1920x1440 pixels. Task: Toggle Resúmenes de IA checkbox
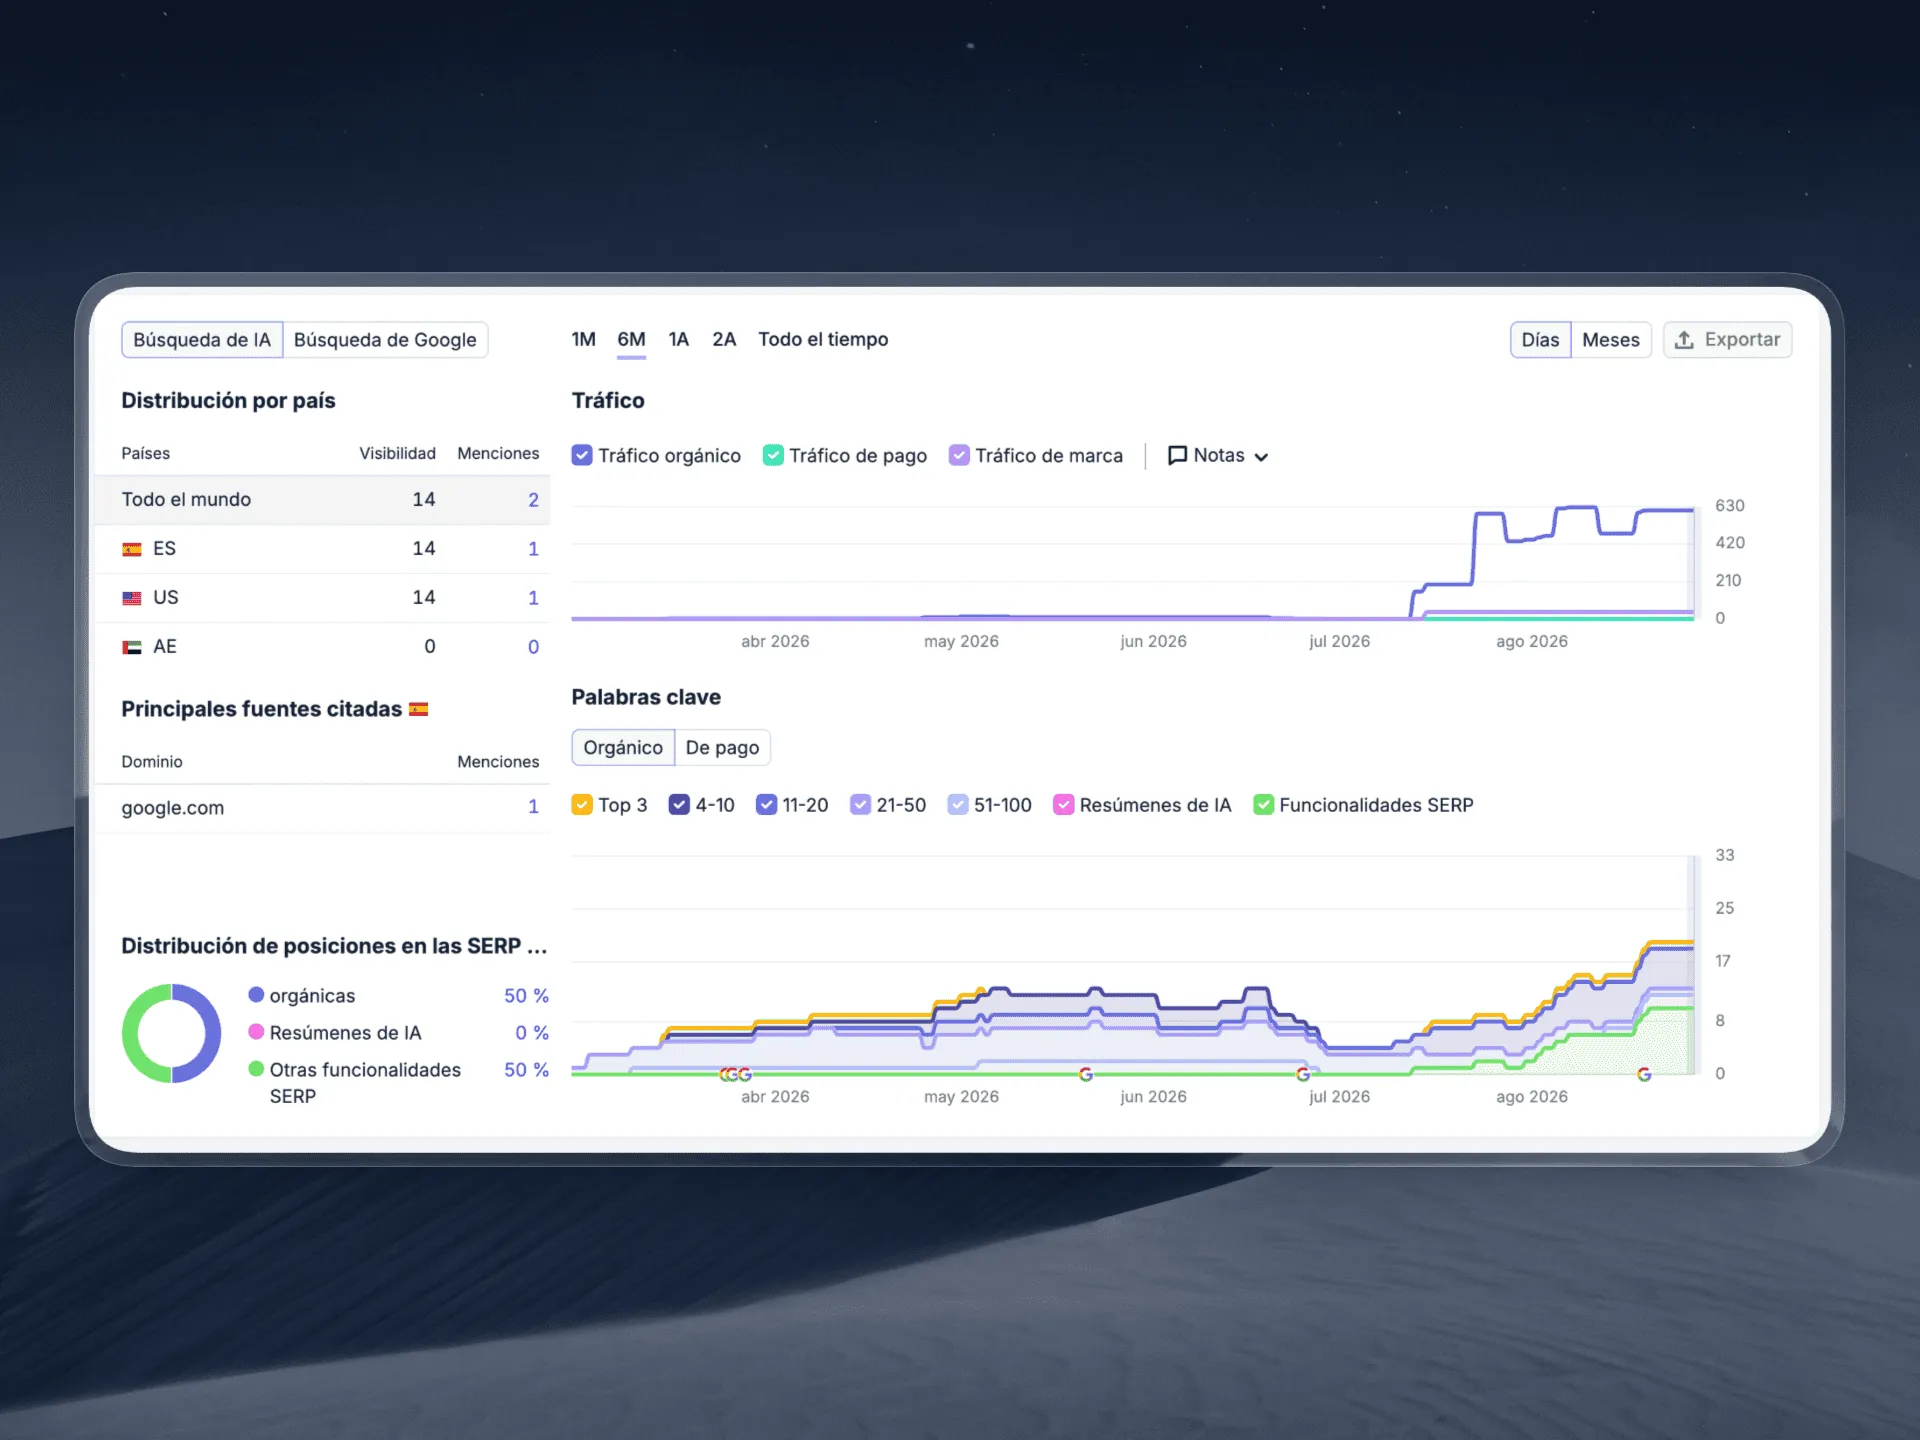click(1063, 805)
